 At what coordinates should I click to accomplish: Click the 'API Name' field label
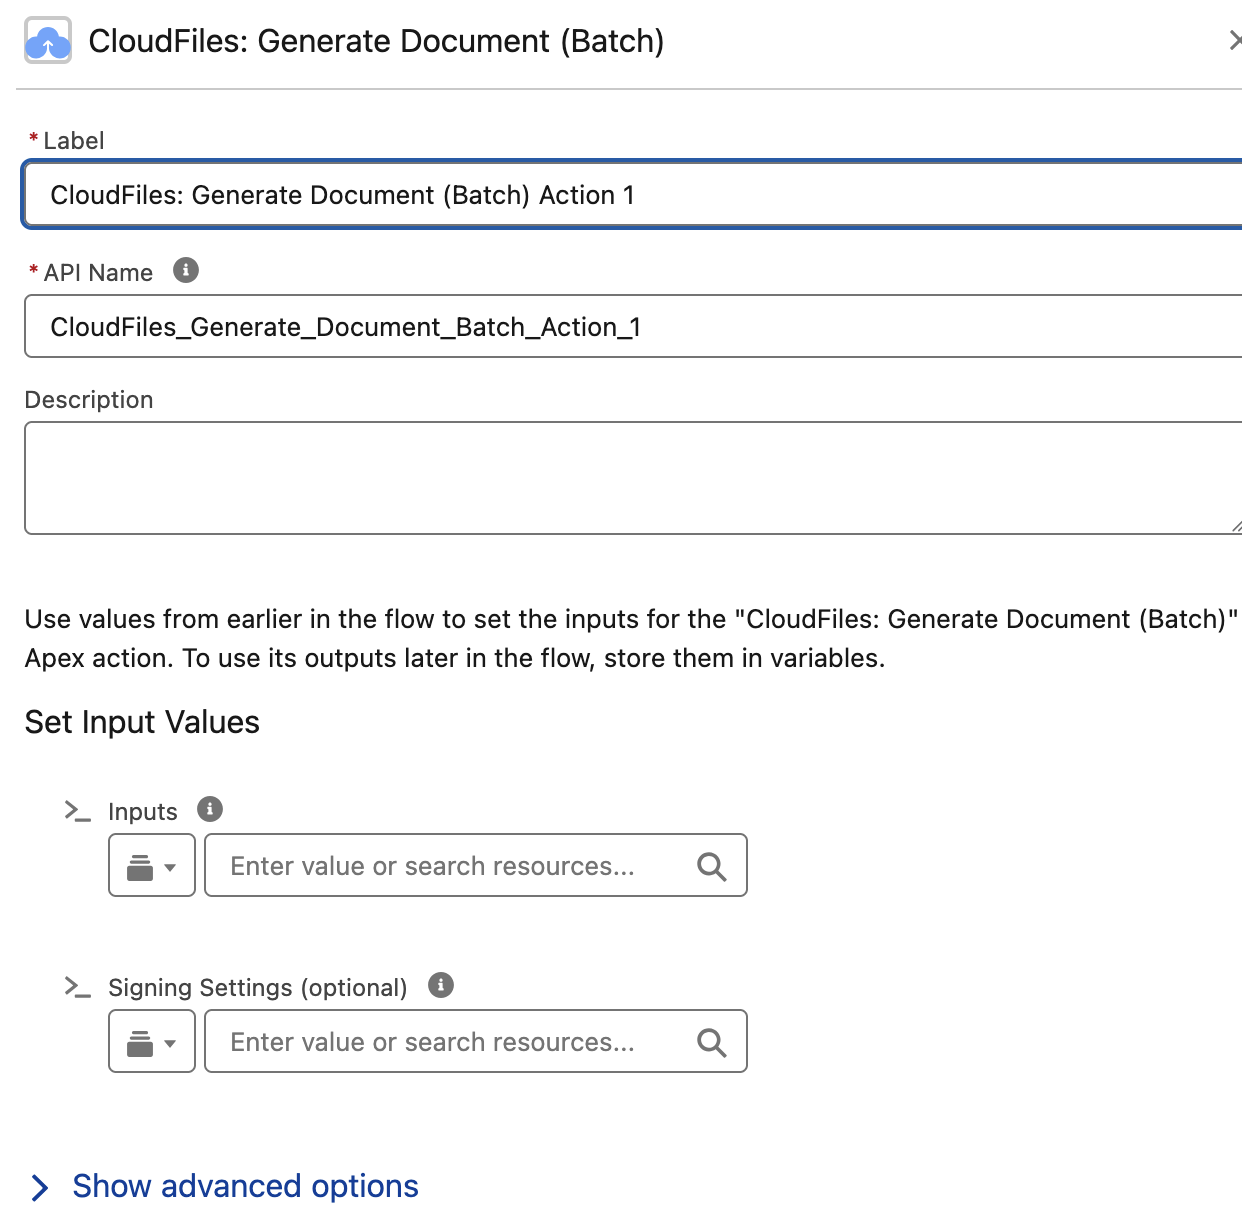98,273
